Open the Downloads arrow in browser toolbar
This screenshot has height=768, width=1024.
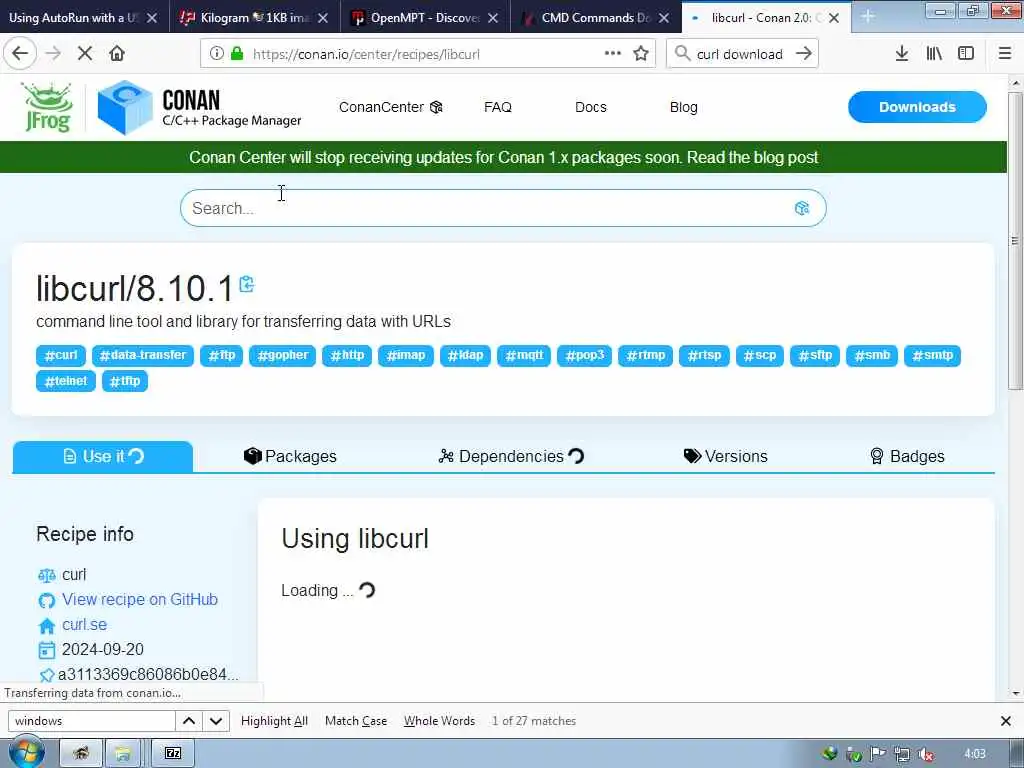[902, 54]
